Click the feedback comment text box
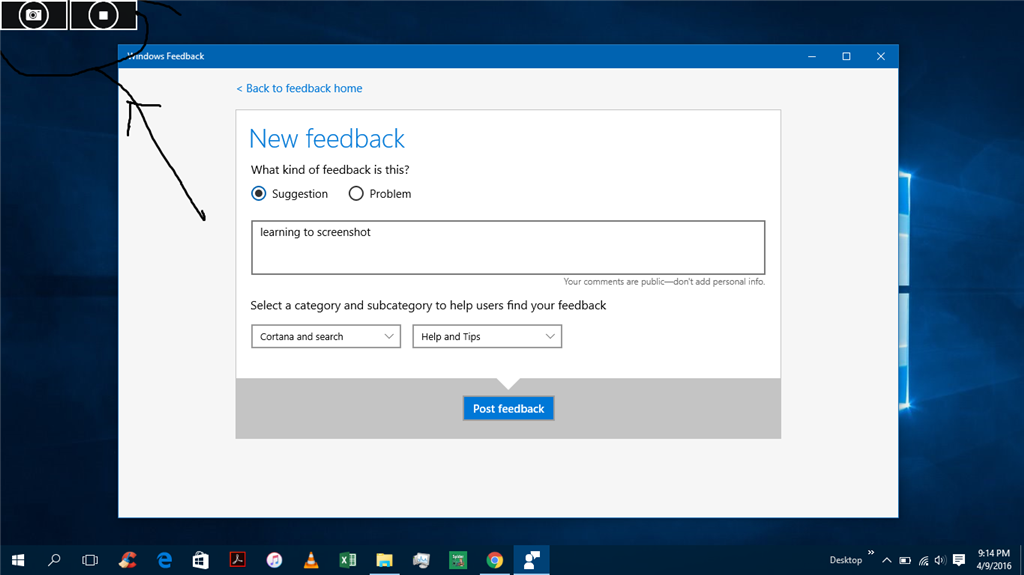This screenshot has height=575, width=1024. [508, 247]
